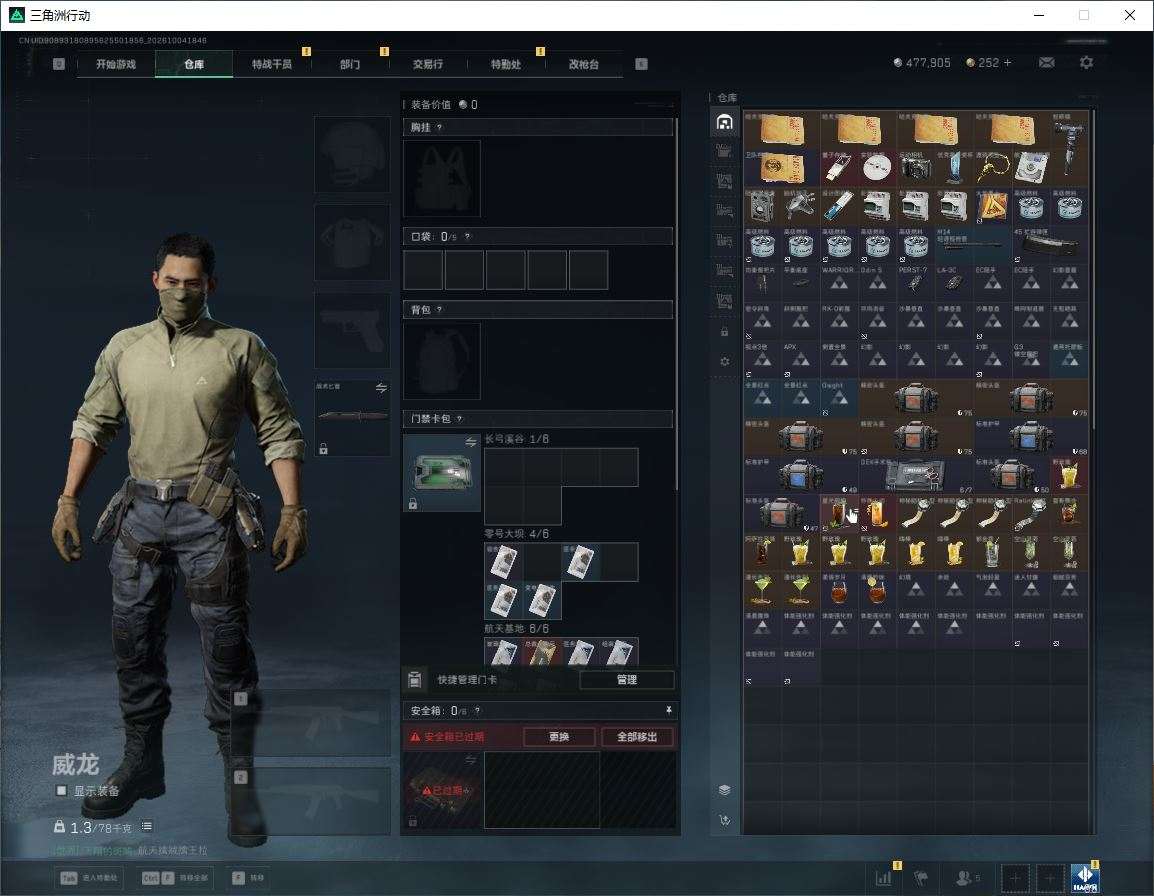Open the mail inbox envelope icon
Viewport: 1154px width, 896px height.
click(1046, 63)
